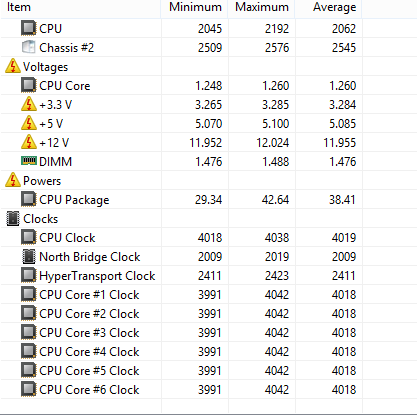Click the CPU Package chip icon

tap(29, 199)
